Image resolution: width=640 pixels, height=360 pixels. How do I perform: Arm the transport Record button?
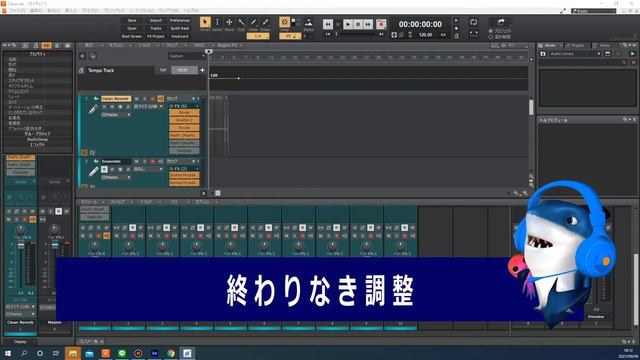point(381,24)
